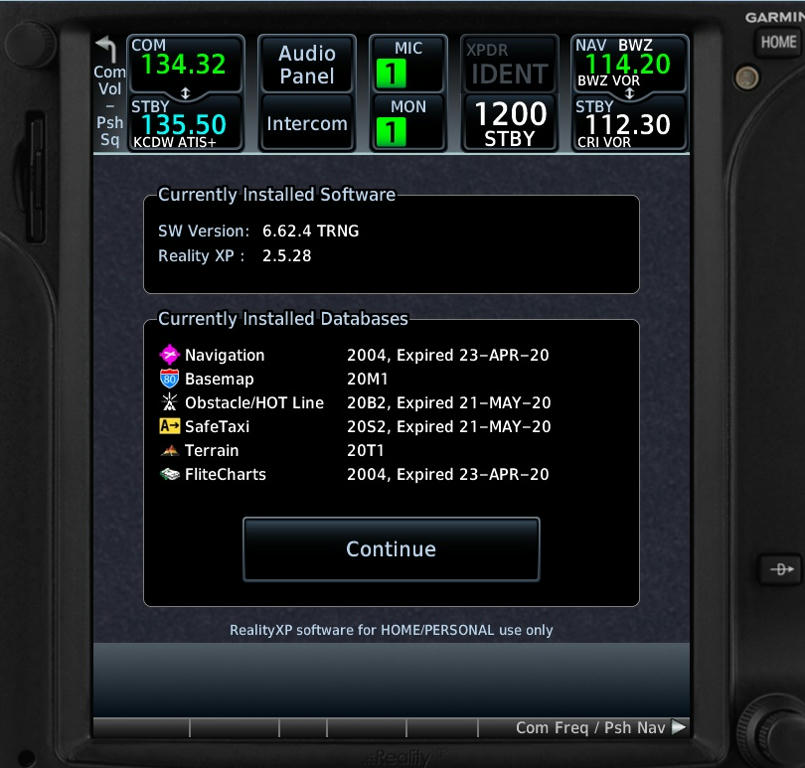
Task: Click the Direct-To bezel key
Action: [x=781, y=569]
